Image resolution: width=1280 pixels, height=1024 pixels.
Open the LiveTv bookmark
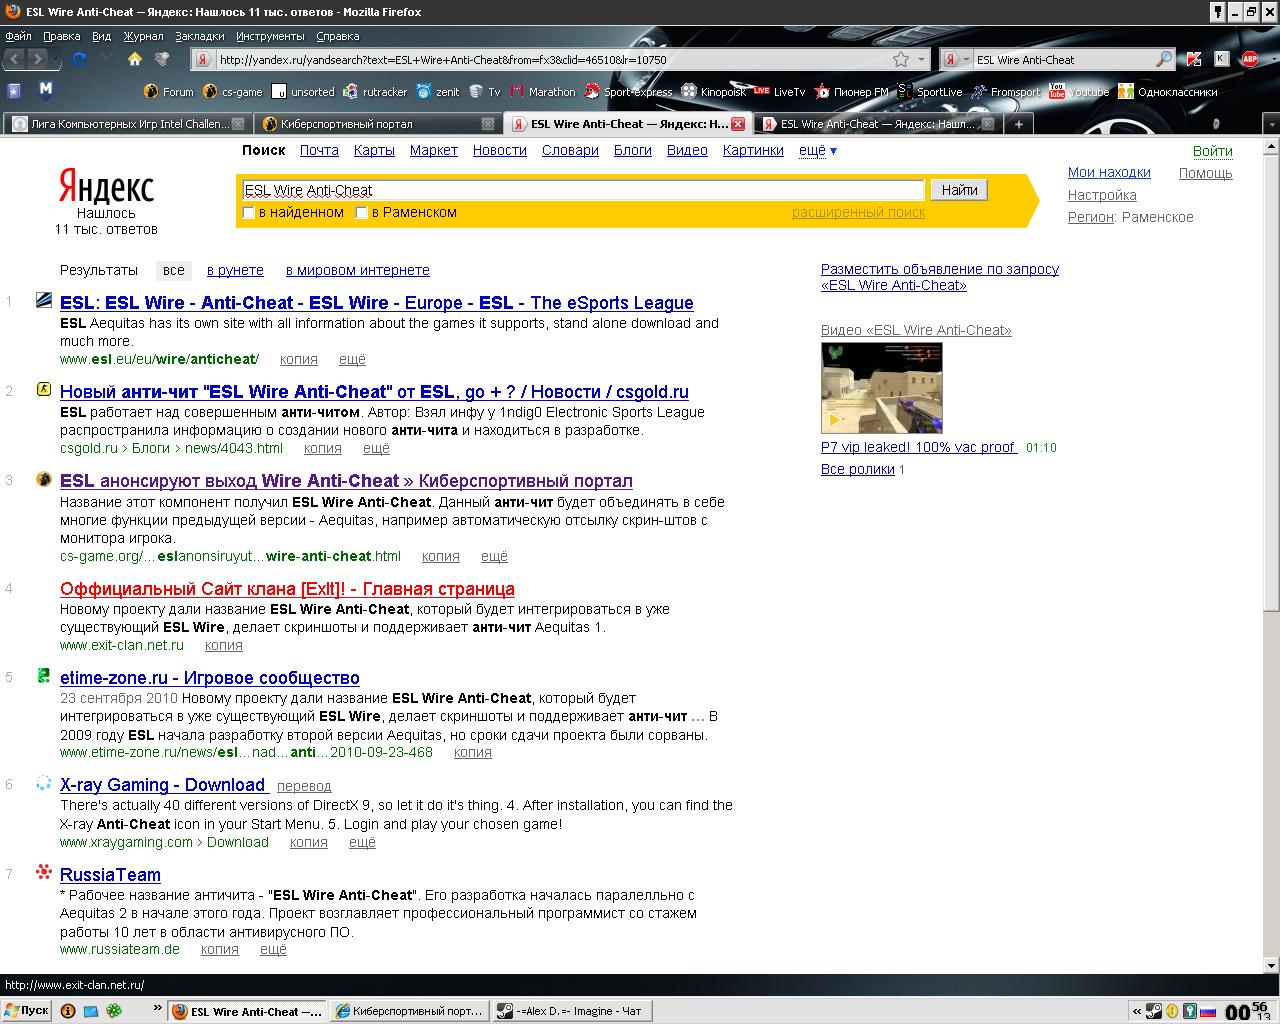click(x=780, y=91)
